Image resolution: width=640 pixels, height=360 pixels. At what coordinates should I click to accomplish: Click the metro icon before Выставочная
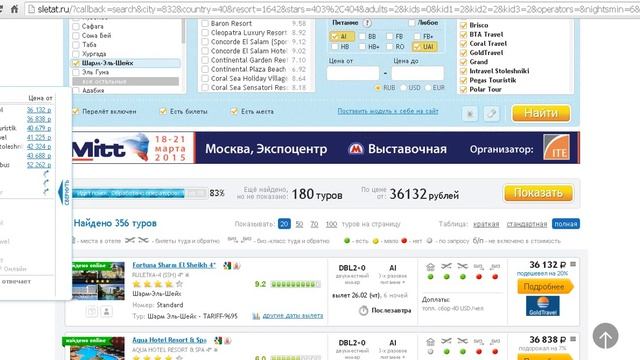point(356,149)
